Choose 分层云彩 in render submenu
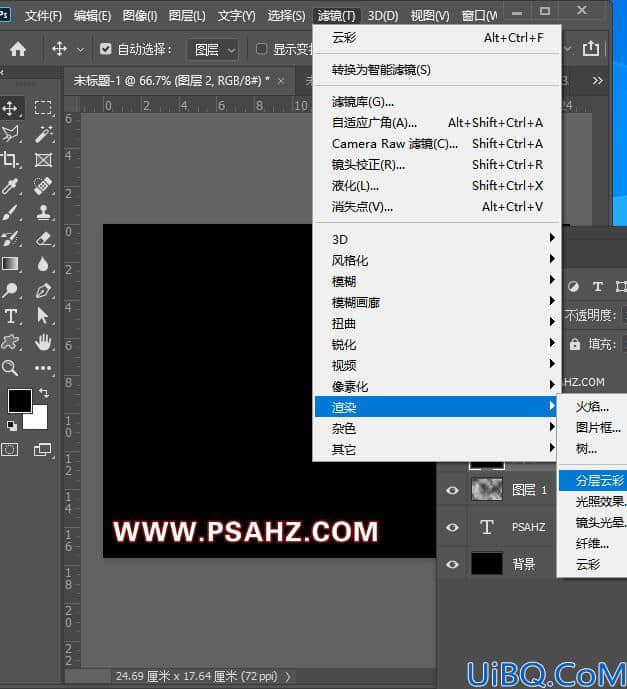This screenshot has height=689, width=627. [x=593, y=480]
